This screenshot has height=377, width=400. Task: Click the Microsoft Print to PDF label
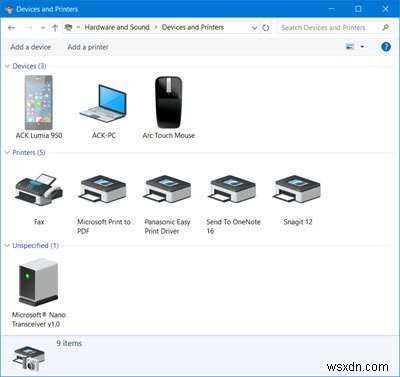pyautogui.click(x=104, y=226)
